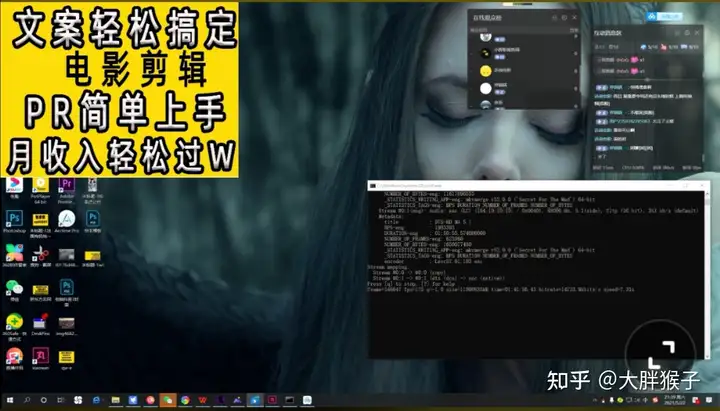This screenshot has height=411, width=720.
Task: Open the WeChat desktop shortcut
Action: click(14, 288)
